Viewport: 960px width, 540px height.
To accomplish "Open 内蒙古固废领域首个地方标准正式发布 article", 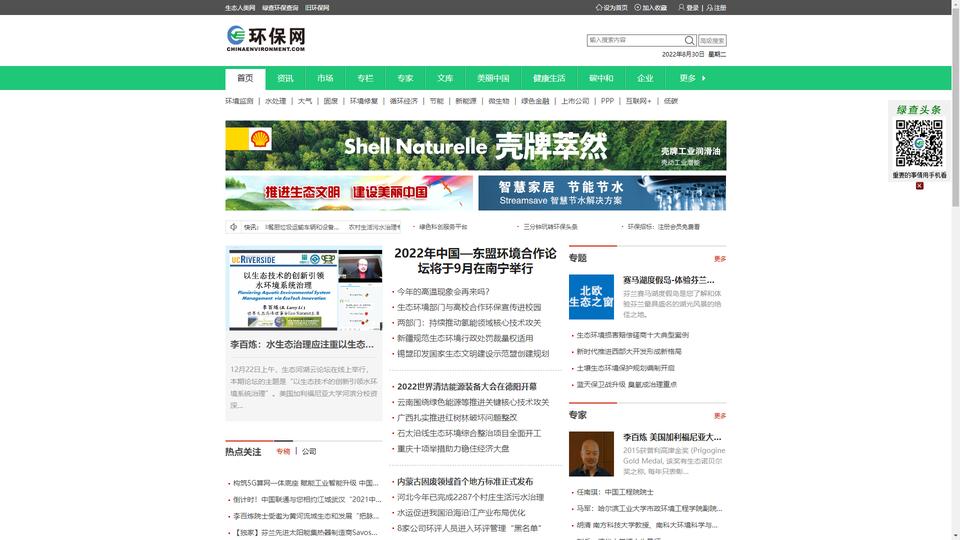I will pos(465,481).
